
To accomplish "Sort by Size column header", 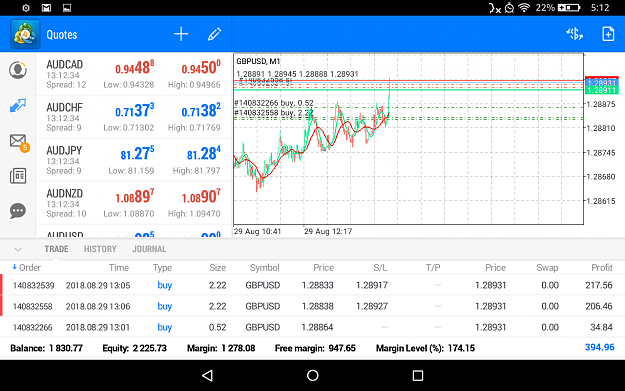I will (x=218, y=267).
